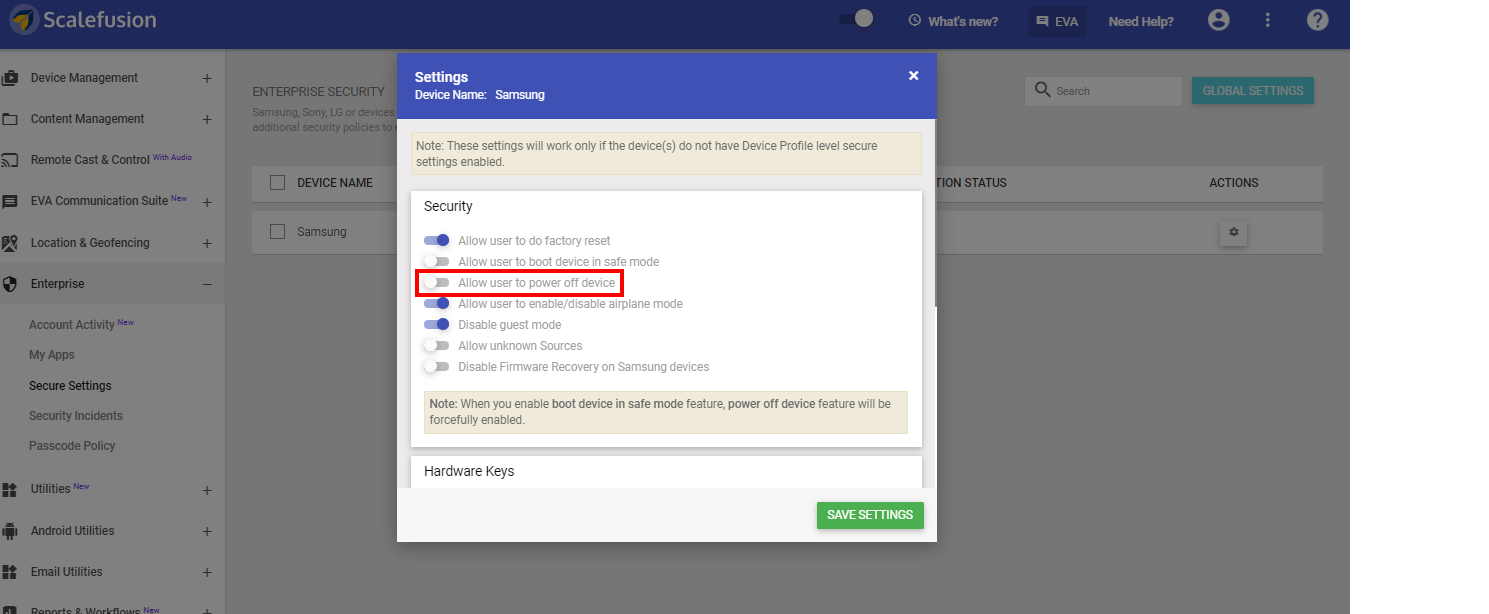The height and width of the screenshot is (614, 1489).
Task: Open Security Incidents under Enterprise
Action: click(x=76, y=416)
